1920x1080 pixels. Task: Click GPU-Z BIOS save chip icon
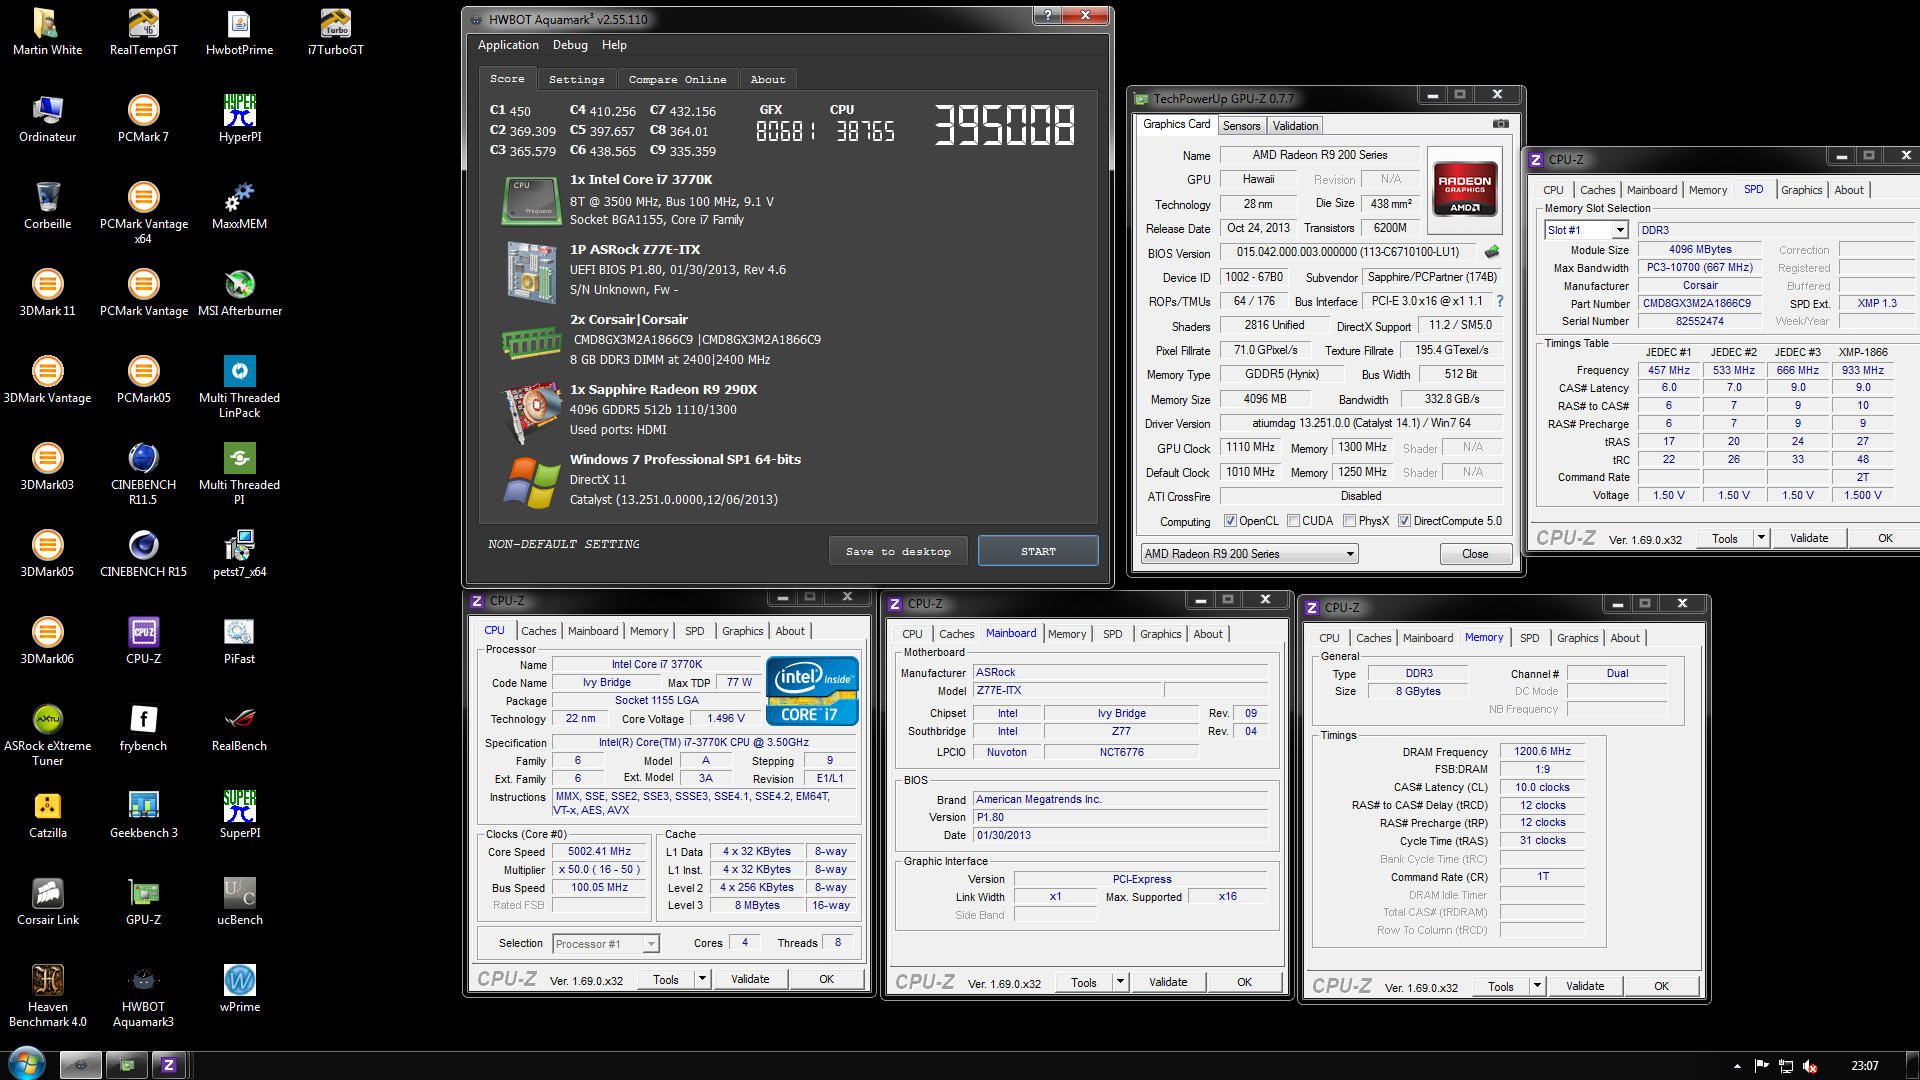[x=1492, y=252]
